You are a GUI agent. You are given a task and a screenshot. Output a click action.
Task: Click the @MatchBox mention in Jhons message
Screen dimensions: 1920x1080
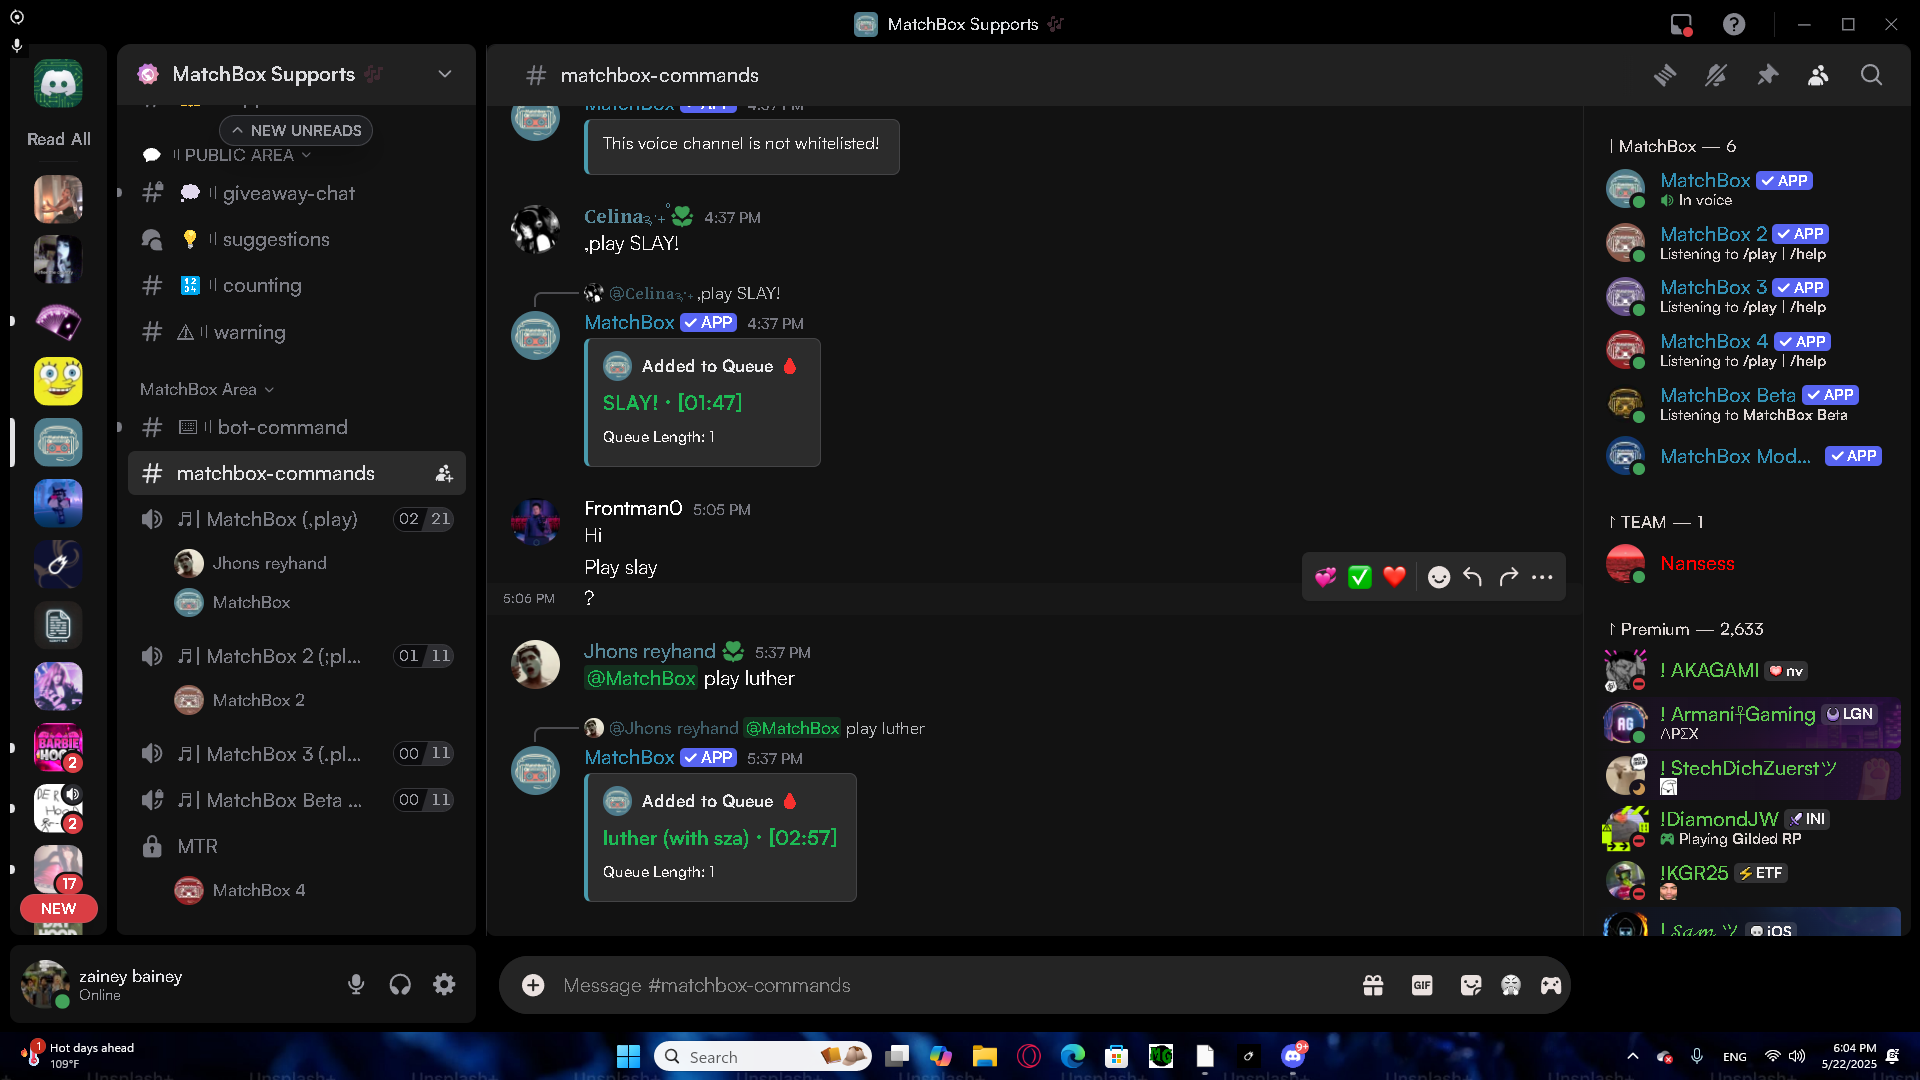coord(641,679)
